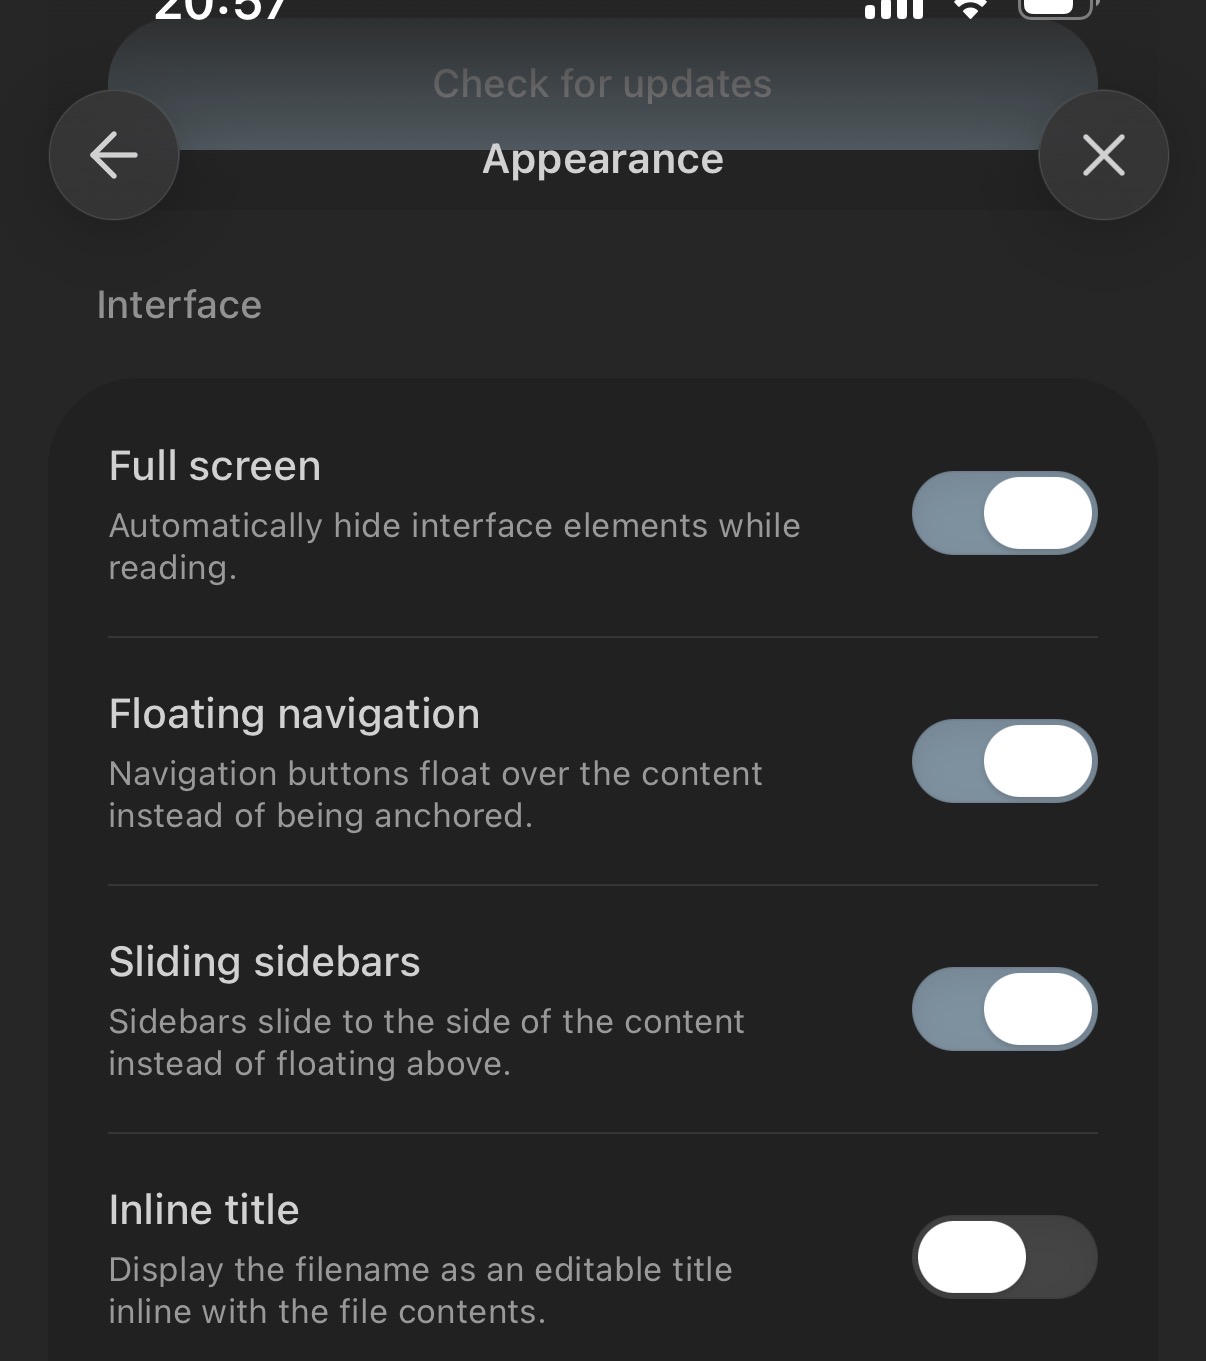Tap the Sliding sidebars setting label
The width and height of the screenshot is (1206, 1361).
264,962
